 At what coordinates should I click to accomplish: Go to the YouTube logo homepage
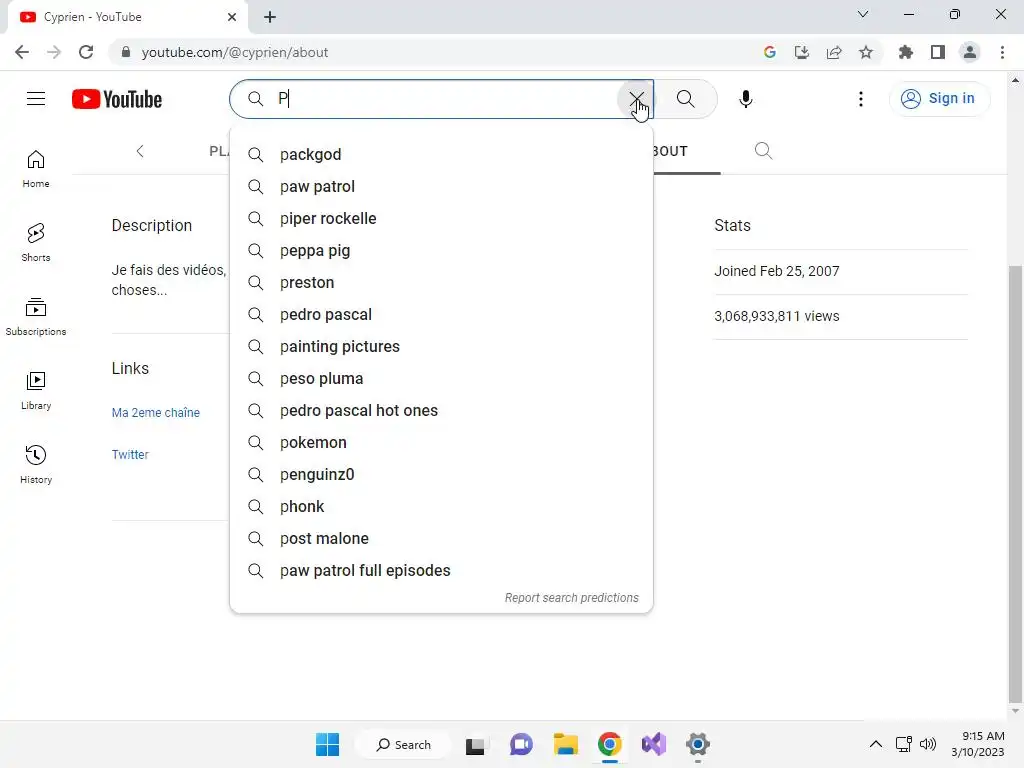point(117,99)
